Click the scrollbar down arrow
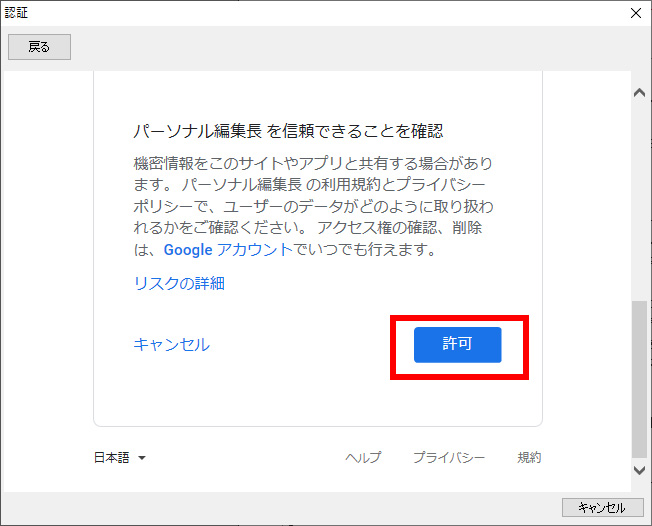 [x=639, y=470]
